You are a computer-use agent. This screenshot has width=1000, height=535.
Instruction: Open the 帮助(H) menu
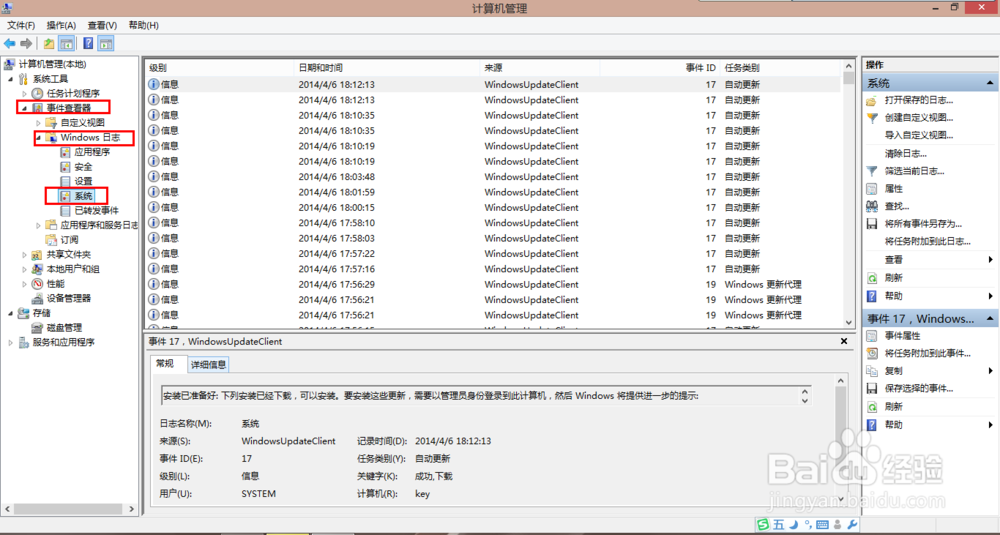coord(143,25)
